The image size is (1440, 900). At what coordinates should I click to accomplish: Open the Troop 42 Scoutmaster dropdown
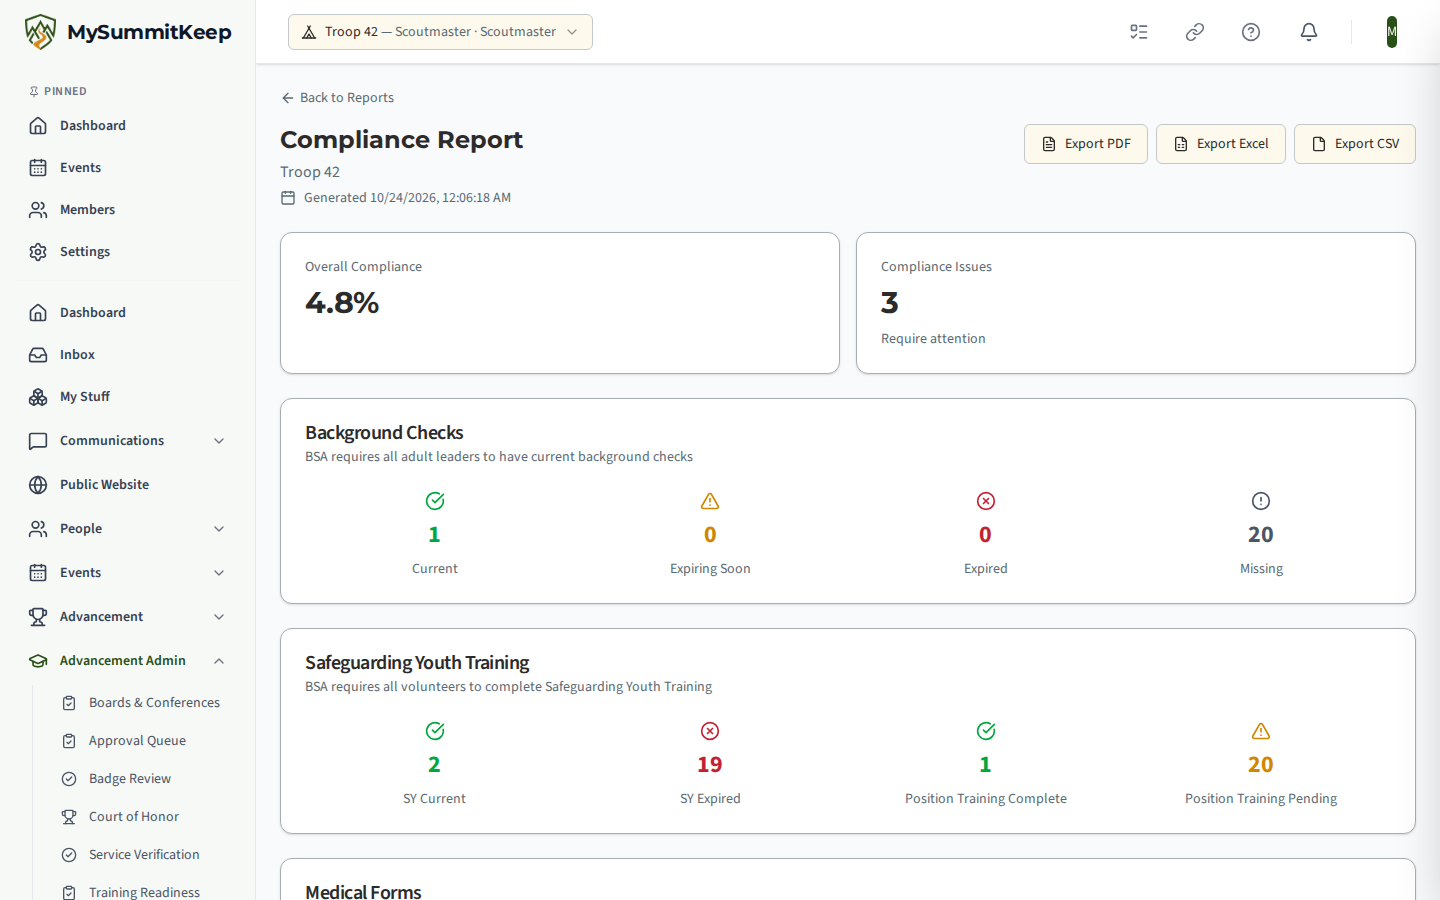click(440, 32)
